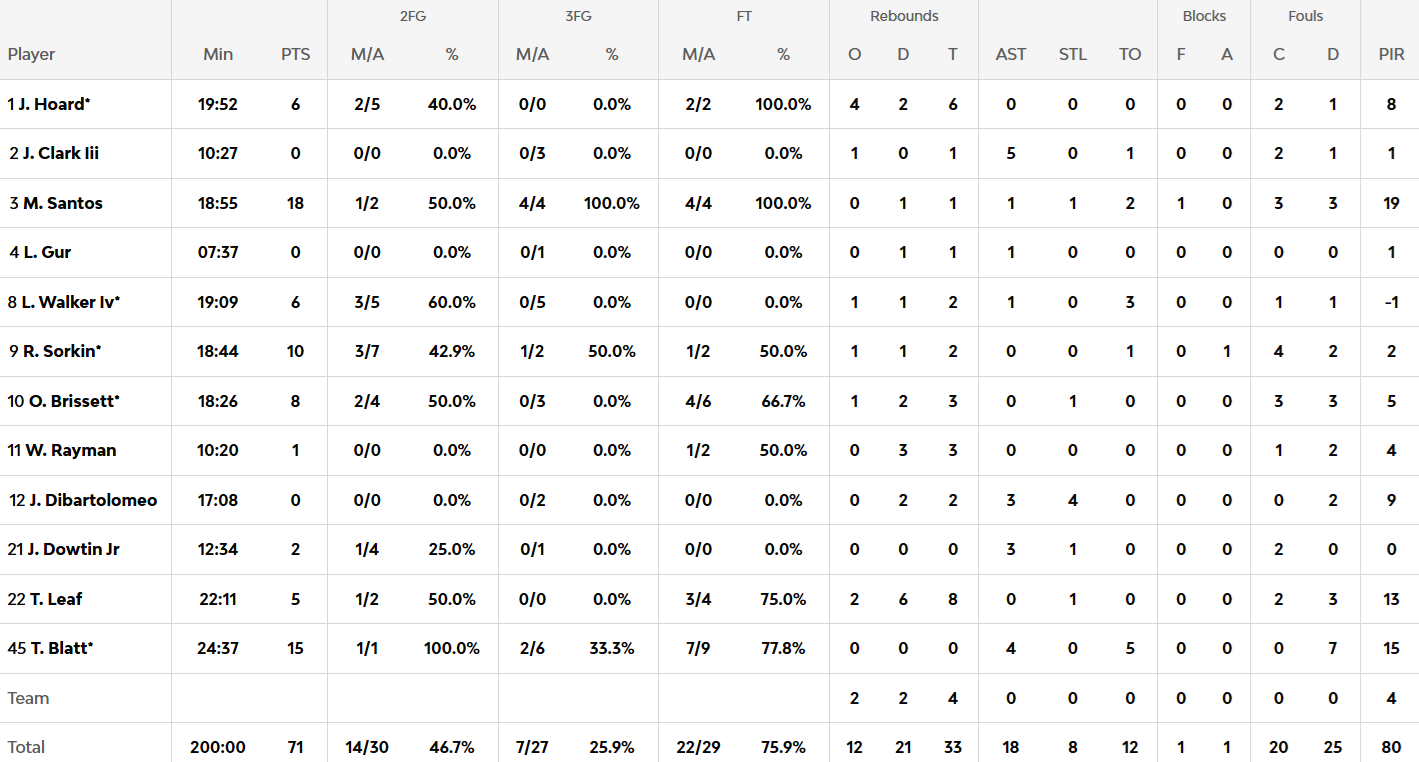The image size is (1419, 762).
Task: Click the Fouls group header
Action: 1305,16
